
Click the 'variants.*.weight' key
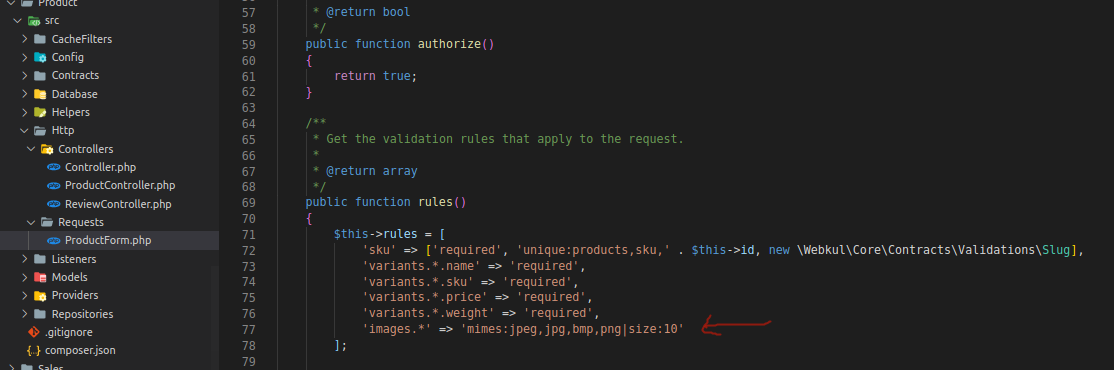(428, 313)
